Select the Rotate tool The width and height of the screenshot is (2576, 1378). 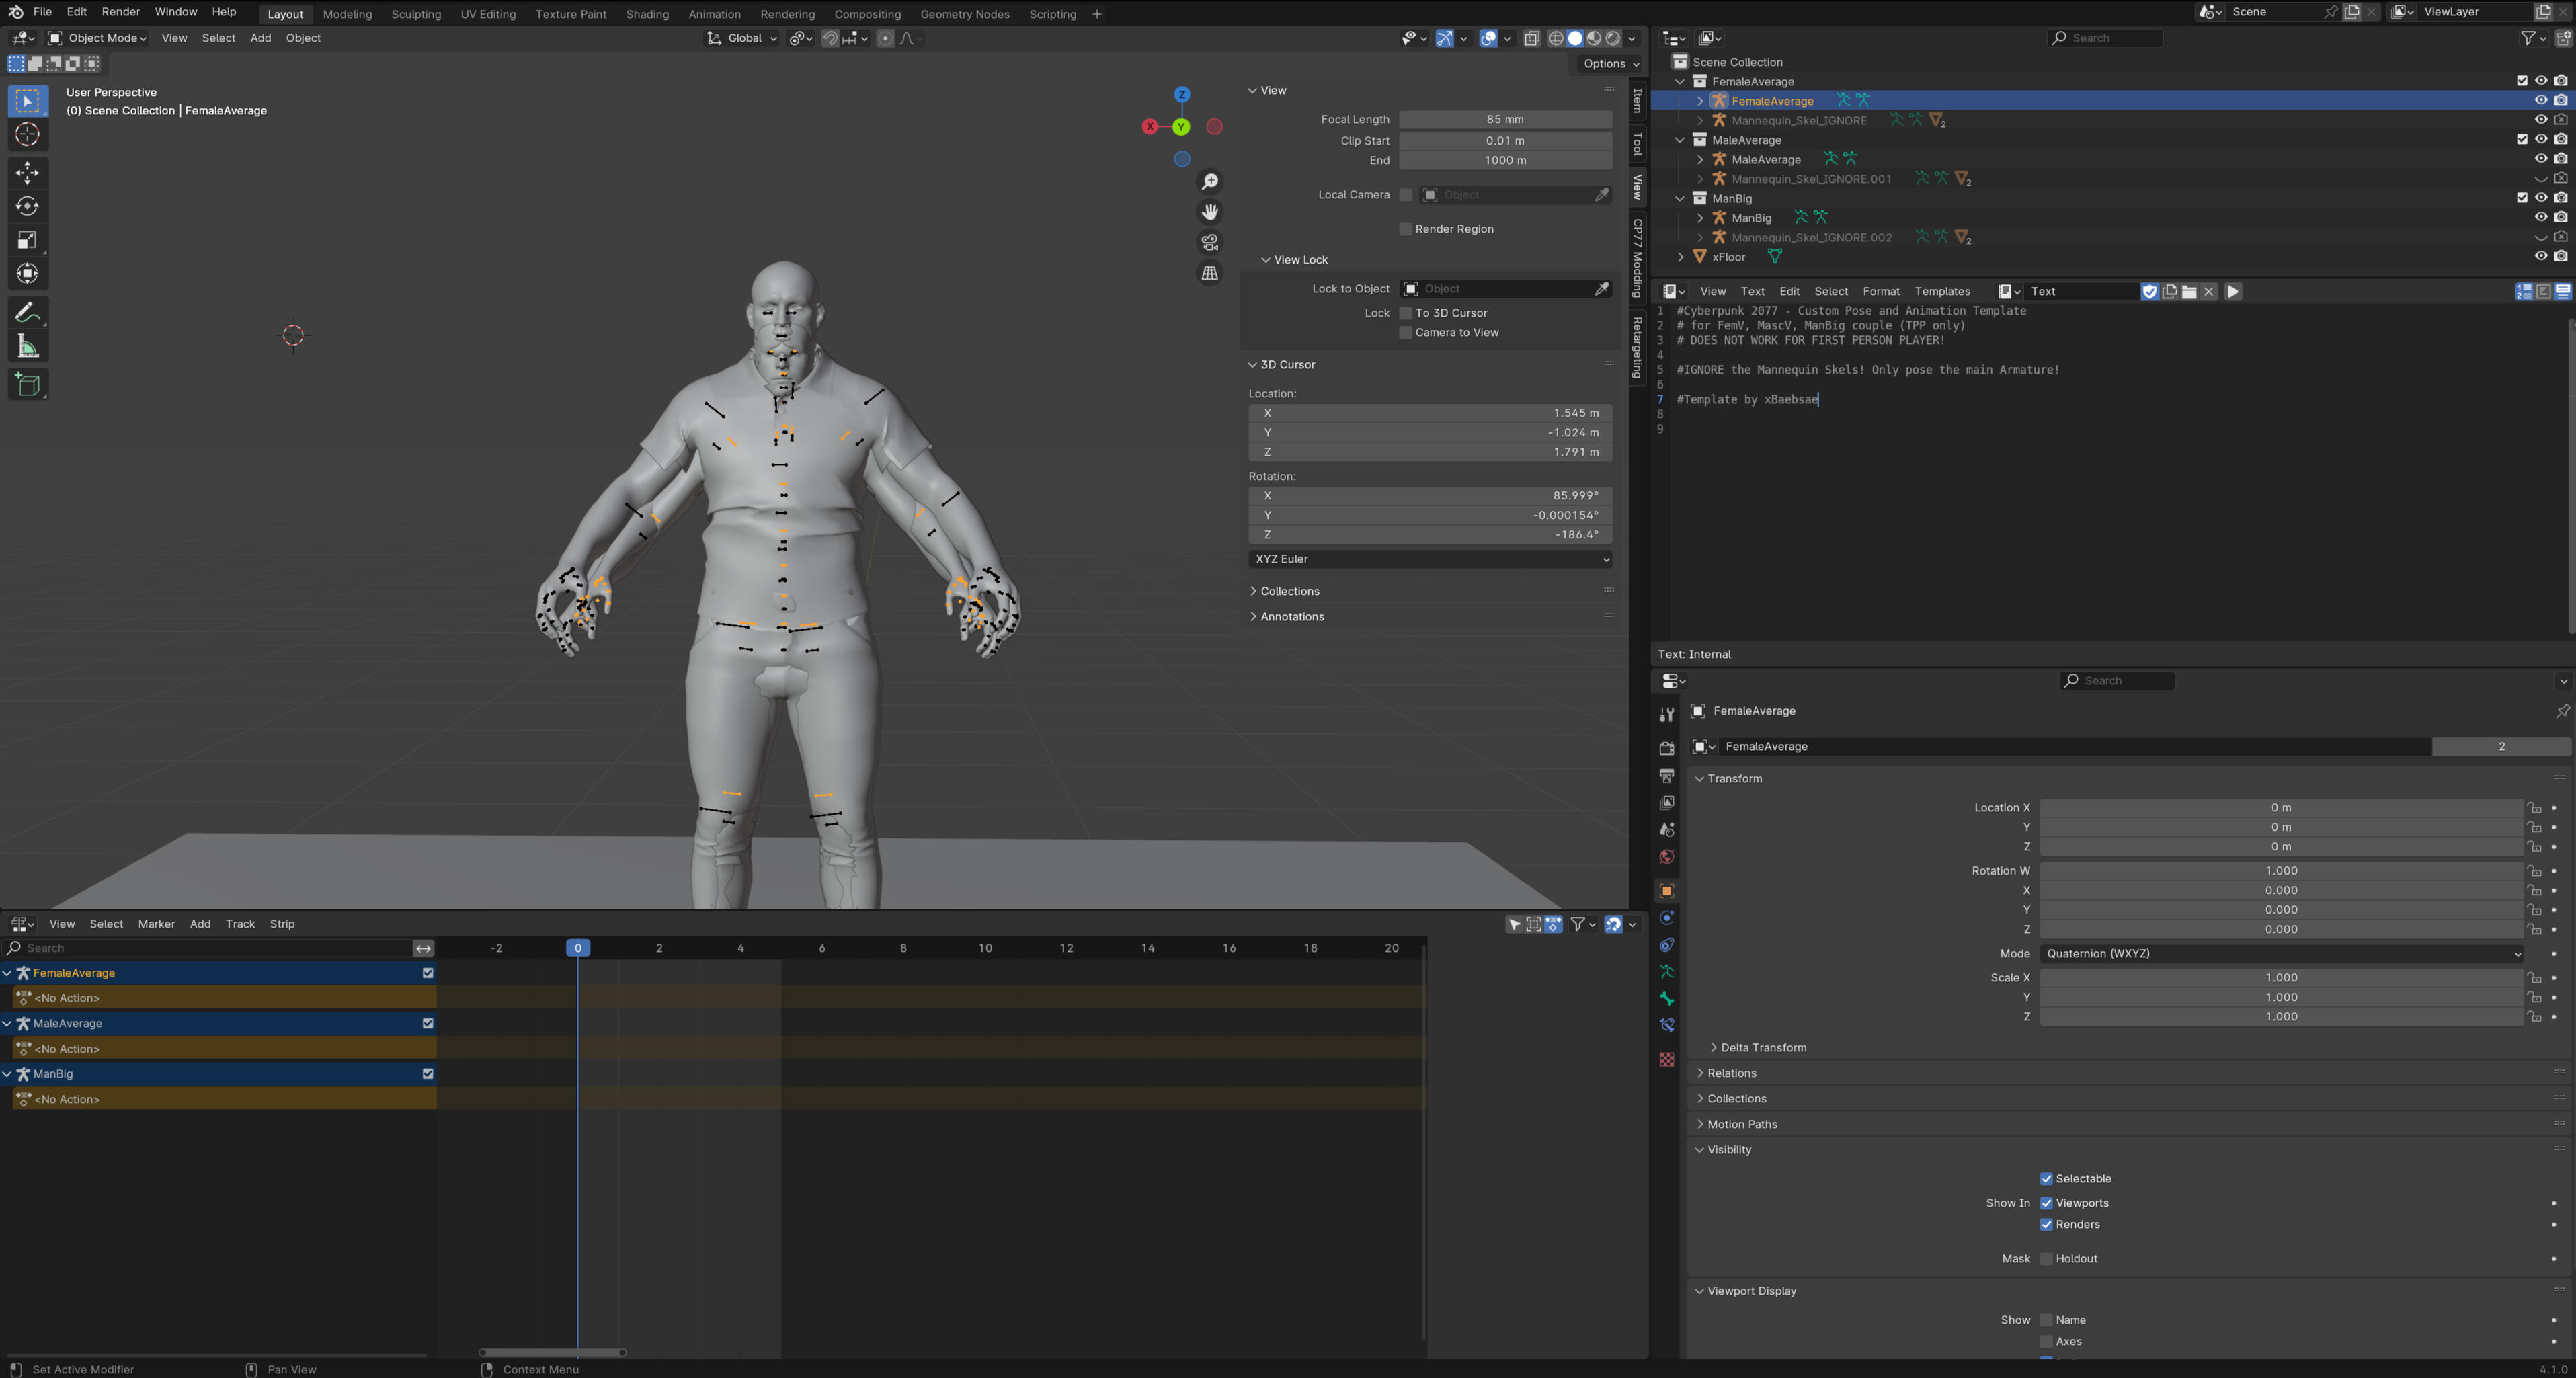pyautogui.click(x=27, y=206)
